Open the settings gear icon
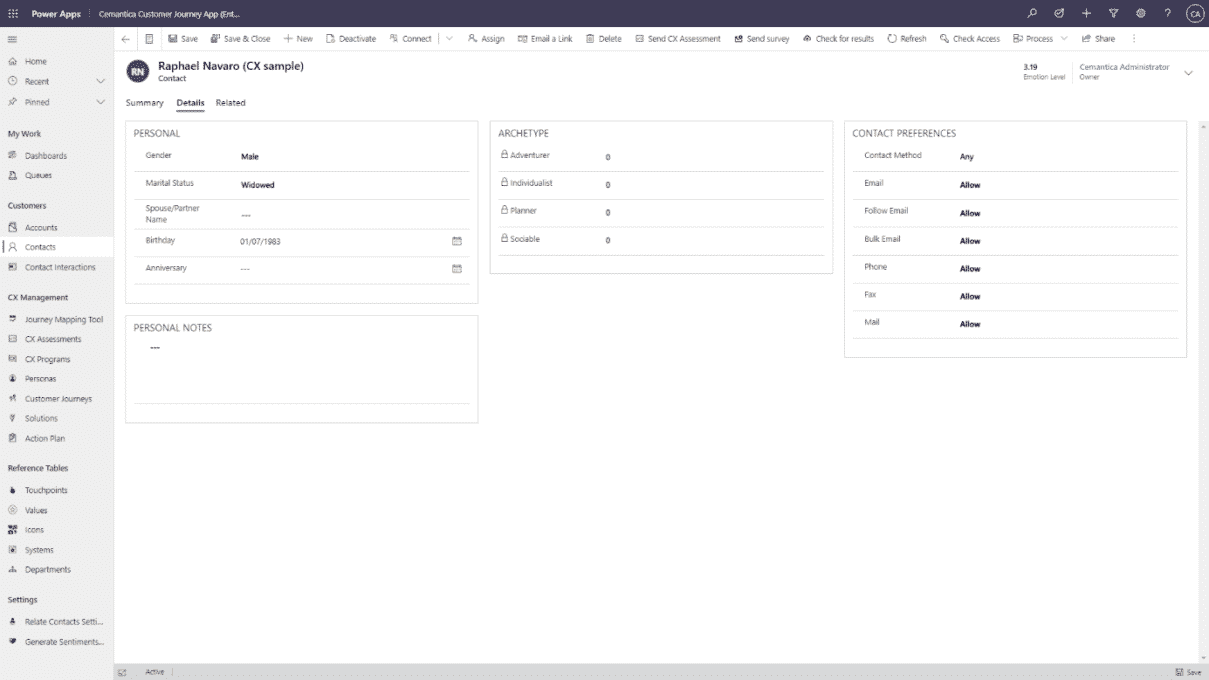Viewport: 1209px width, 680px height. [1140, 14]
